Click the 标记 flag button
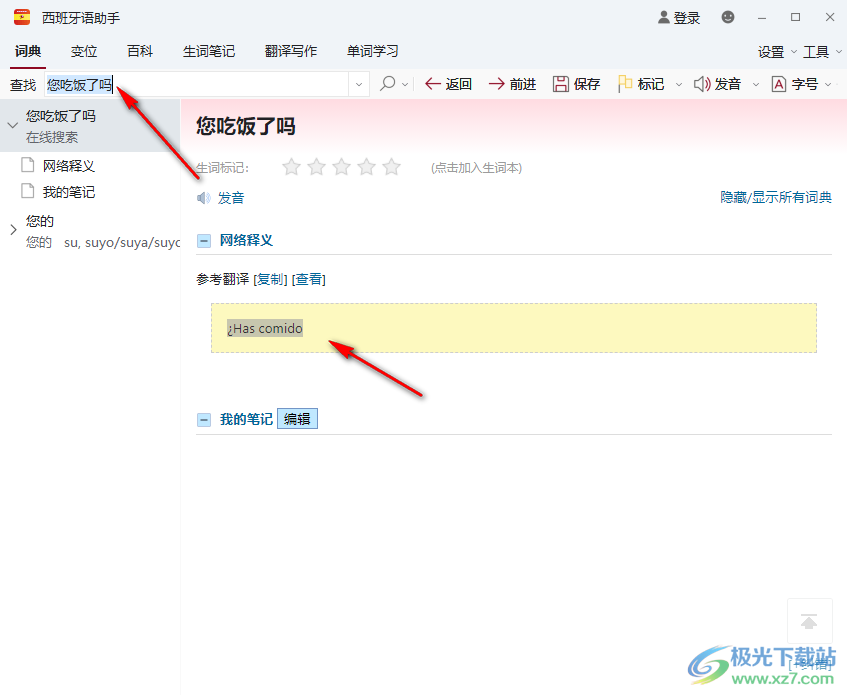 [641, 84]
